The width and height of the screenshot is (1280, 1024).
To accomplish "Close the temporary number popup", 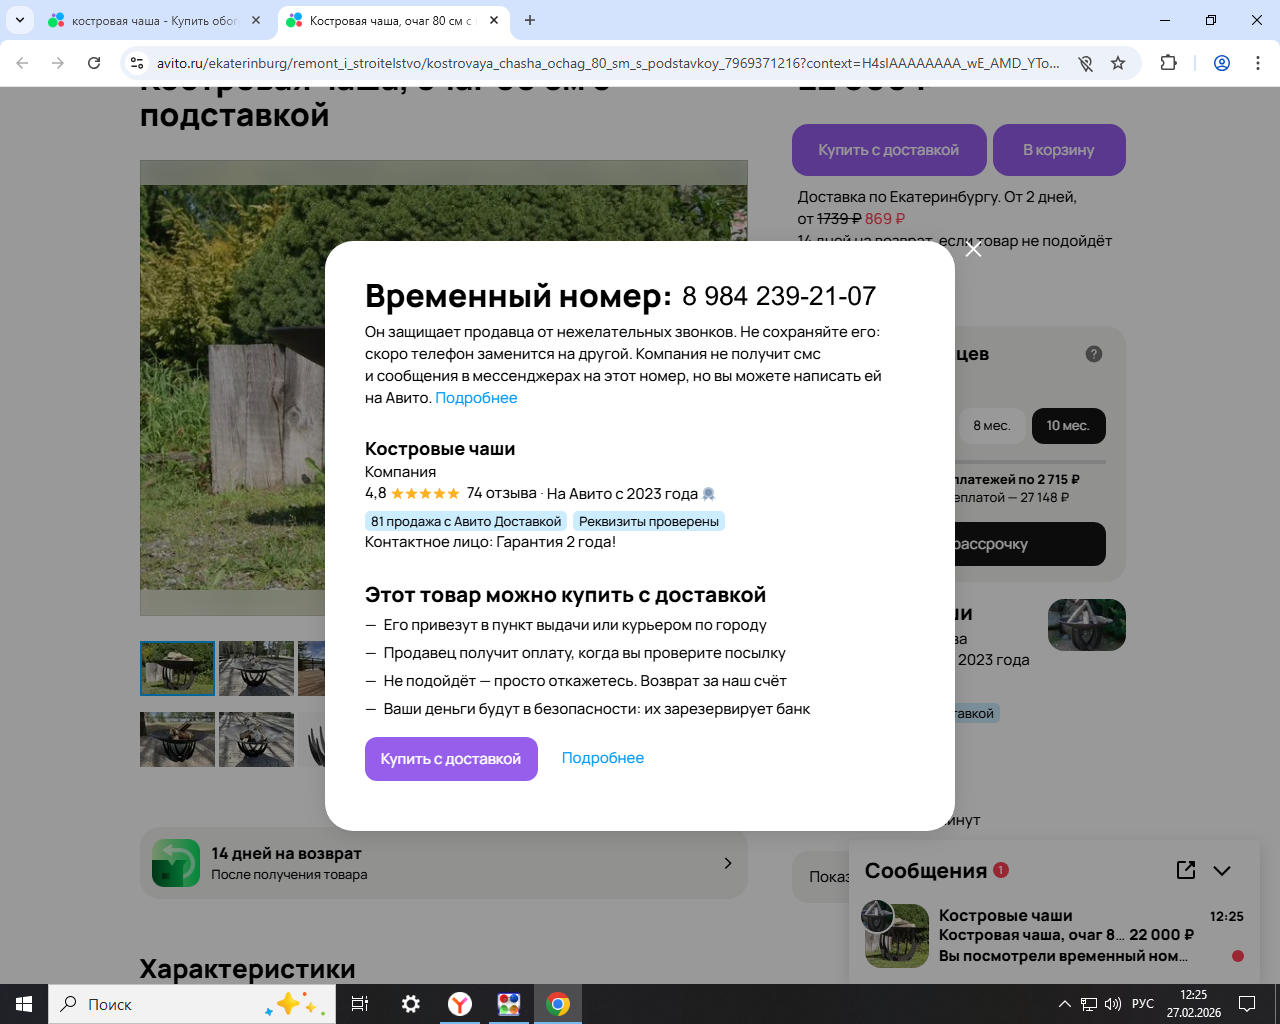I will (973, 249).
